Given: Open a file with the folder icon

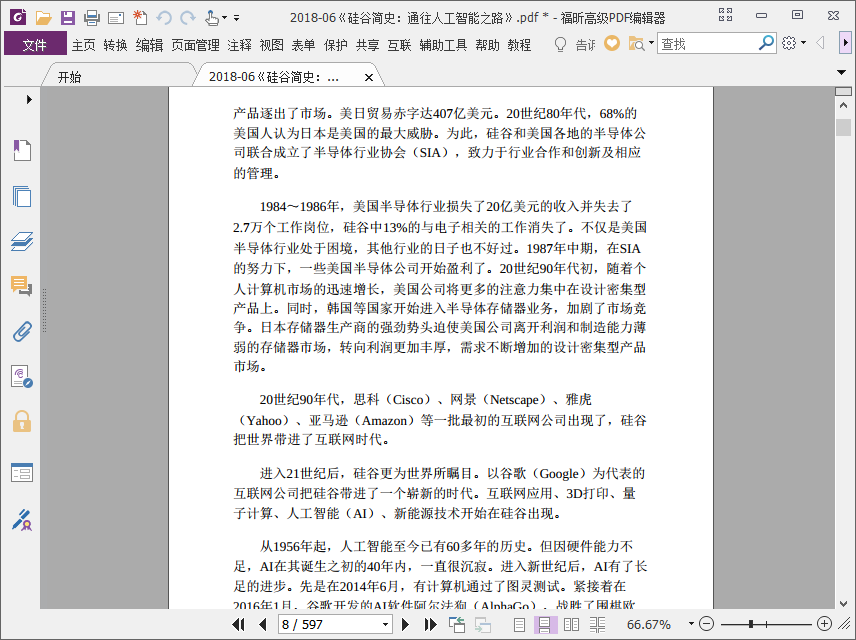Looking at the screenshot, I should point(43,17).
